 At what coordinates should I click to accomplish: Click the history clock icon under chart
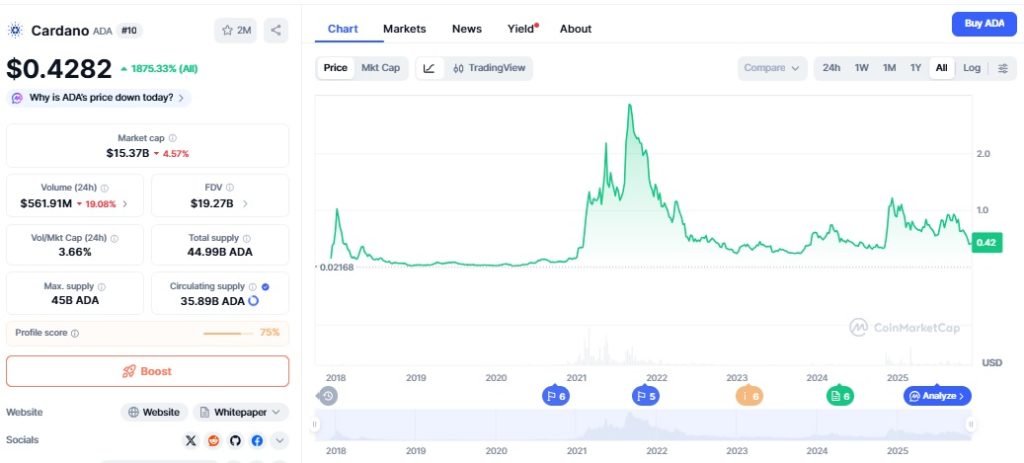(328, 396)
